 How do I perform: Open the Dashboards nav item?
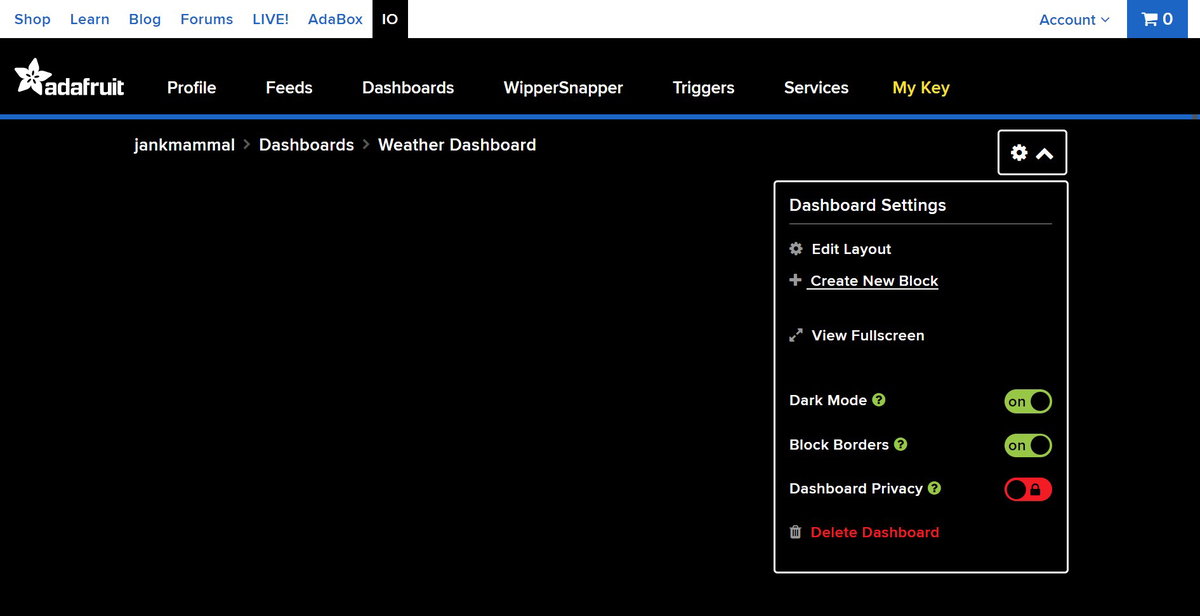[x=408, y=87]
